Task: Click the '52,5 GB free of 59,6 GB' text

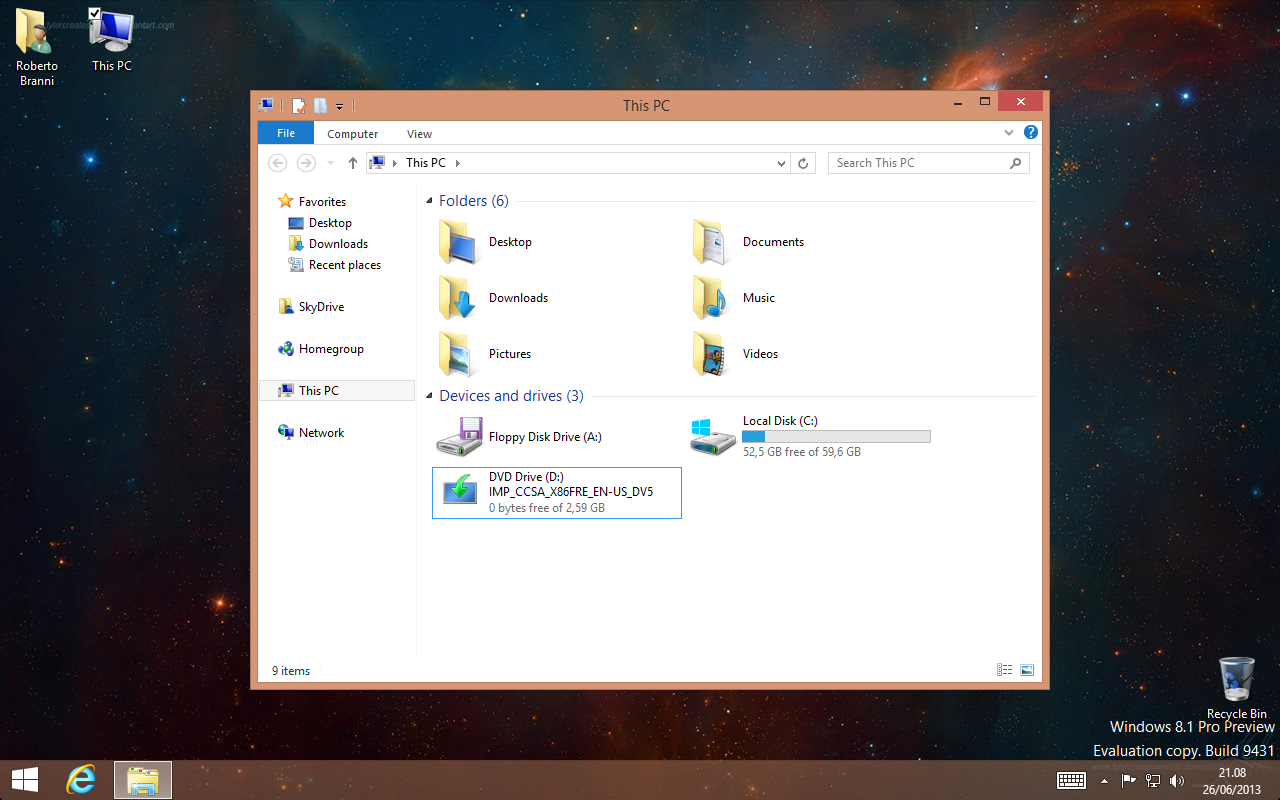Action: (801, 452)
